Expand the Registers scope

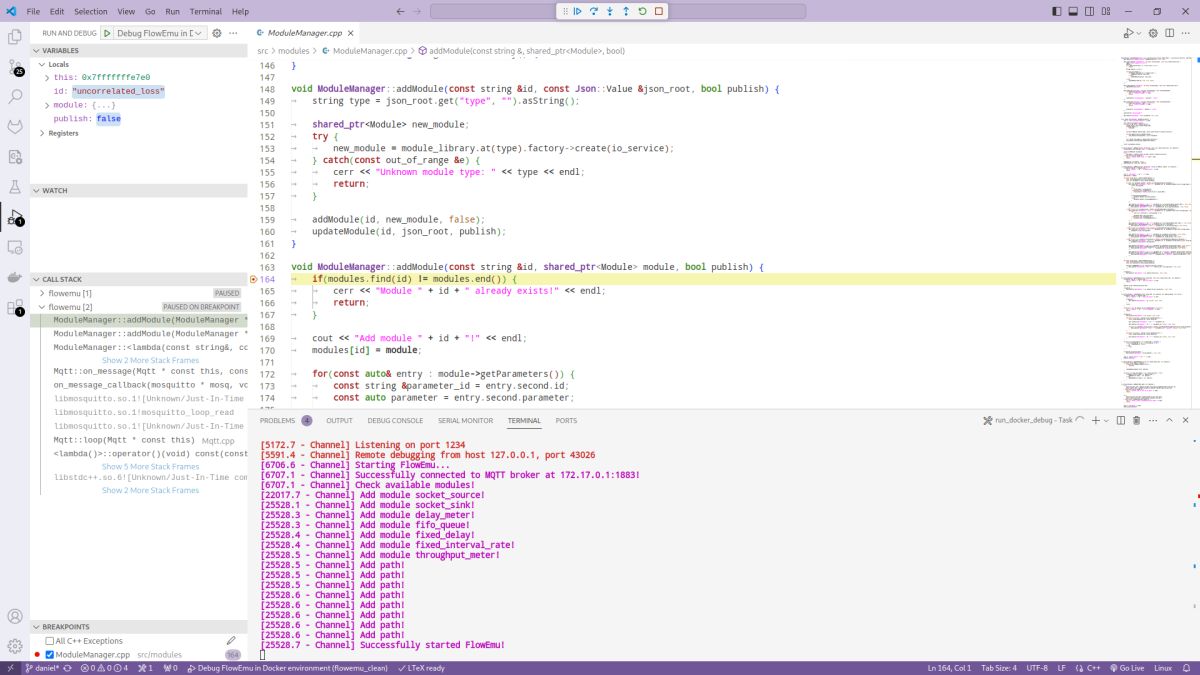[42, 133]
